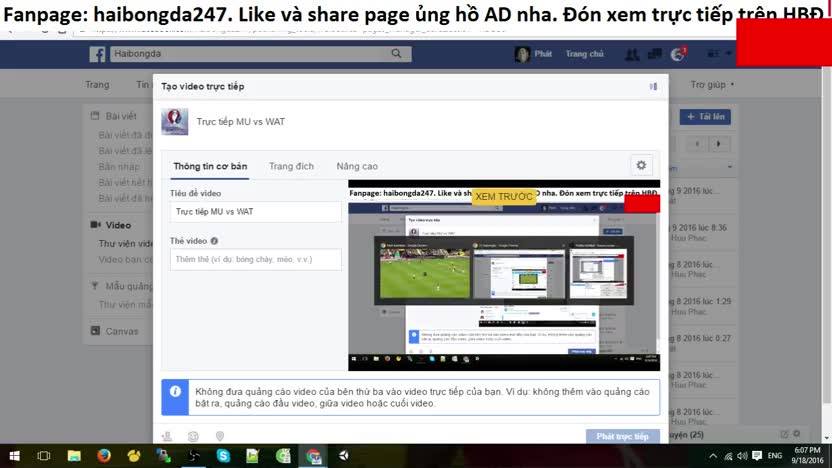The width and height of the screenshot is (832, 468).
Task: Open the messages icon
Action: 654,54
